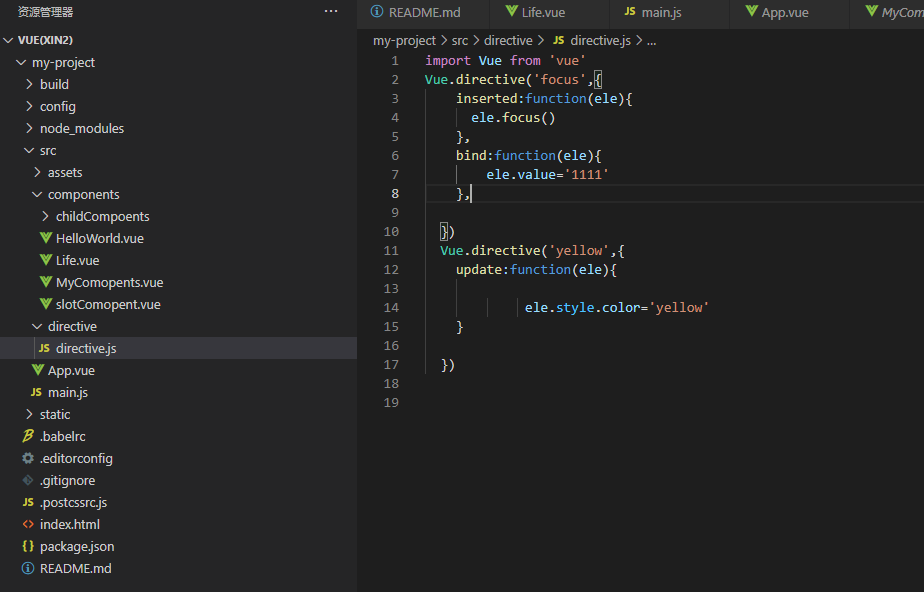Click the info icon on README.md tab
Screen dimensions: 924x592
[x=377, y=11]
